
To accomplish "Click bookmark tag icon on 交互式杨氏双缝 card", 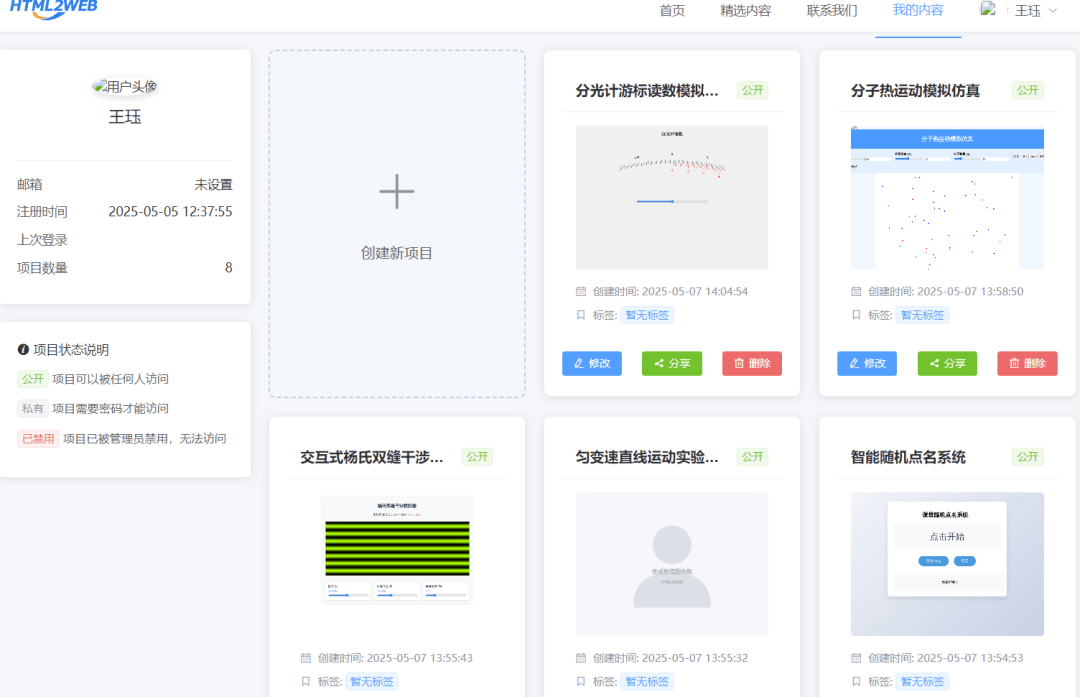I will pyautogui.click(x=306, y=681).
